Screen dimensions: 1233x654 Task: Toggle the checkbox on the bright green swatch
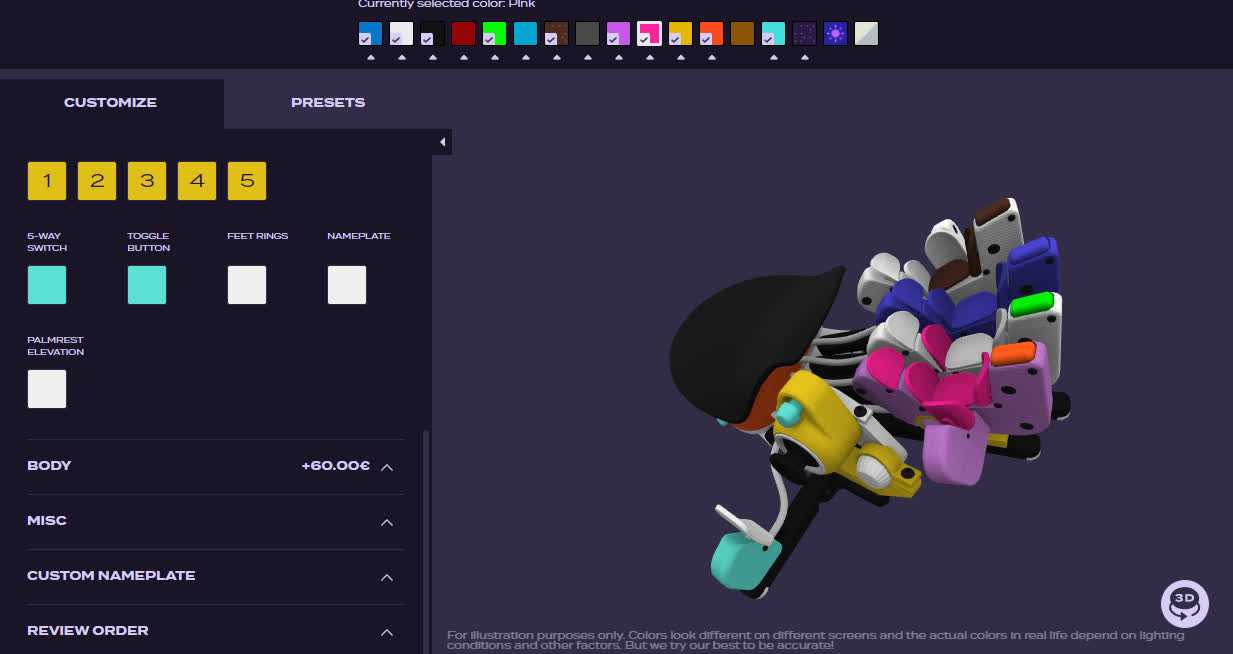tap(489, 39)
